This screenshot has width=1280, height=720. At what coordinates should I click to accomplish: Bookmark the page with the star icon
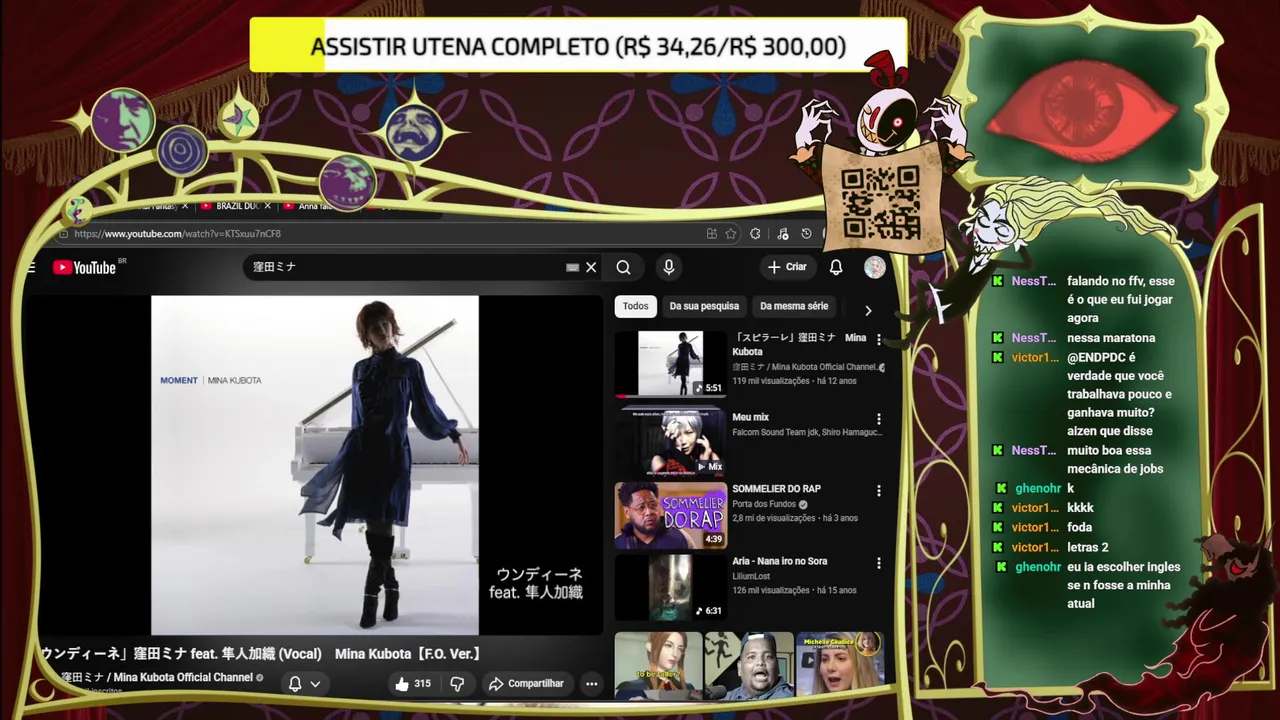[731, 234]
